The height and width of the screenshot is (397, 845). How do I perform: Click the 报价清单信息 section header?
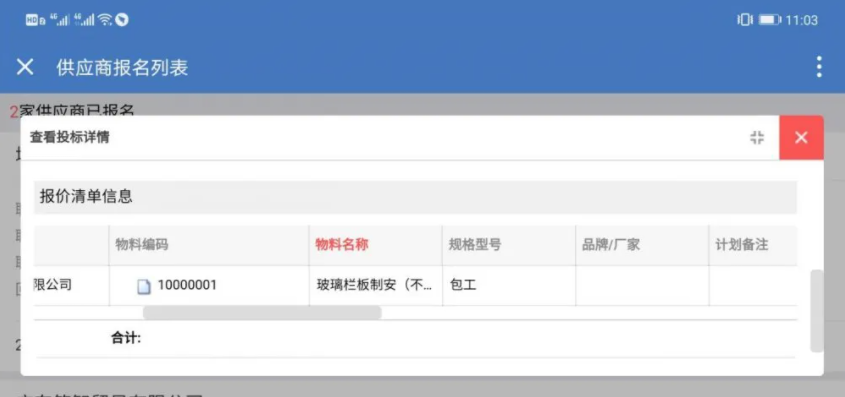coord(415,197)
